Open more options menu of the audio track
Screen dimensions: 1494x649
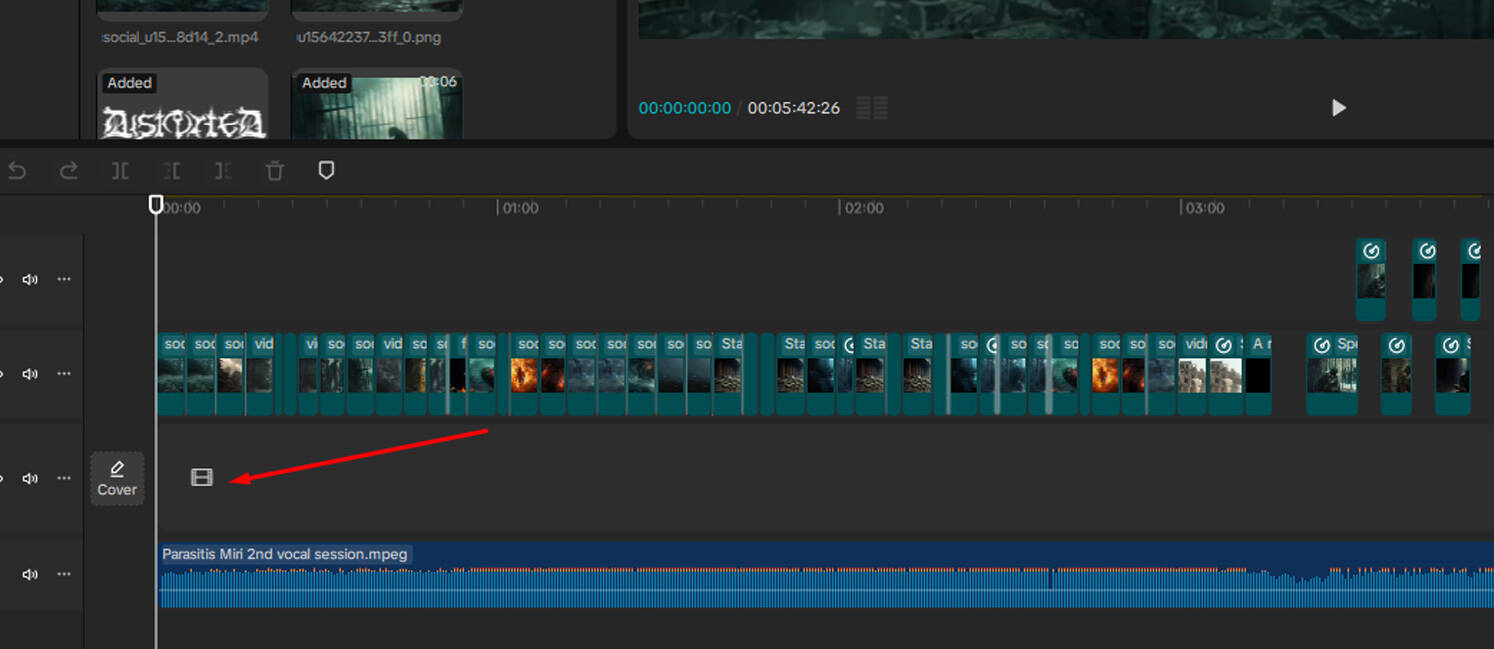pos(64,574)
